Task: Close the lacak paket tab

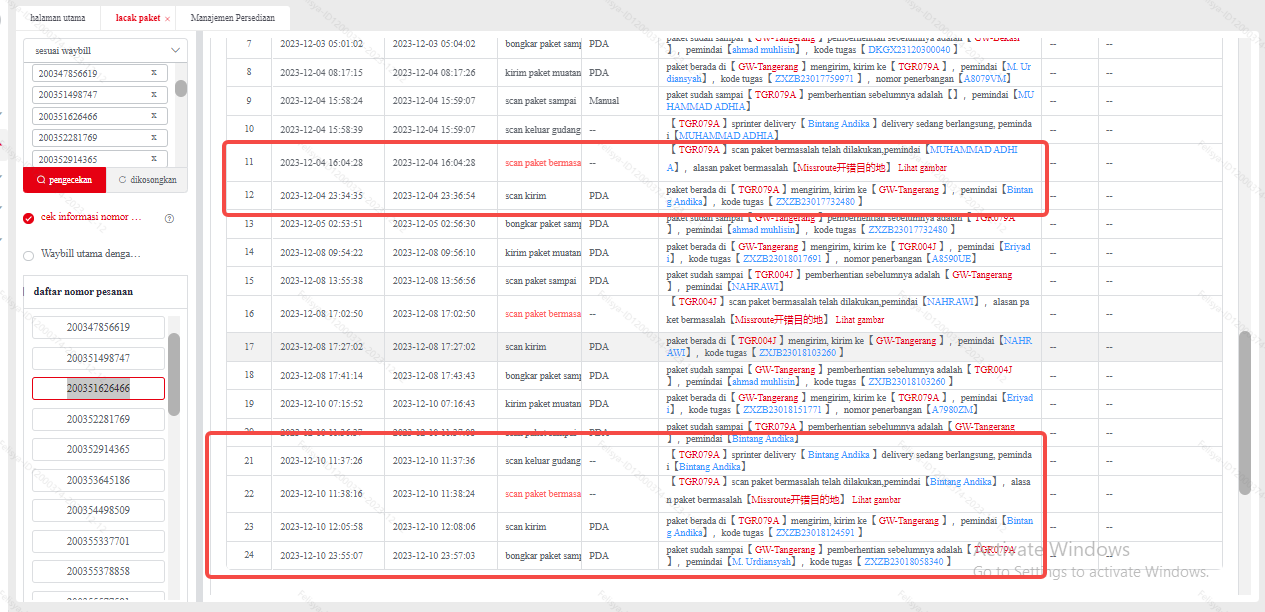Action: click(x=167, y=19)
